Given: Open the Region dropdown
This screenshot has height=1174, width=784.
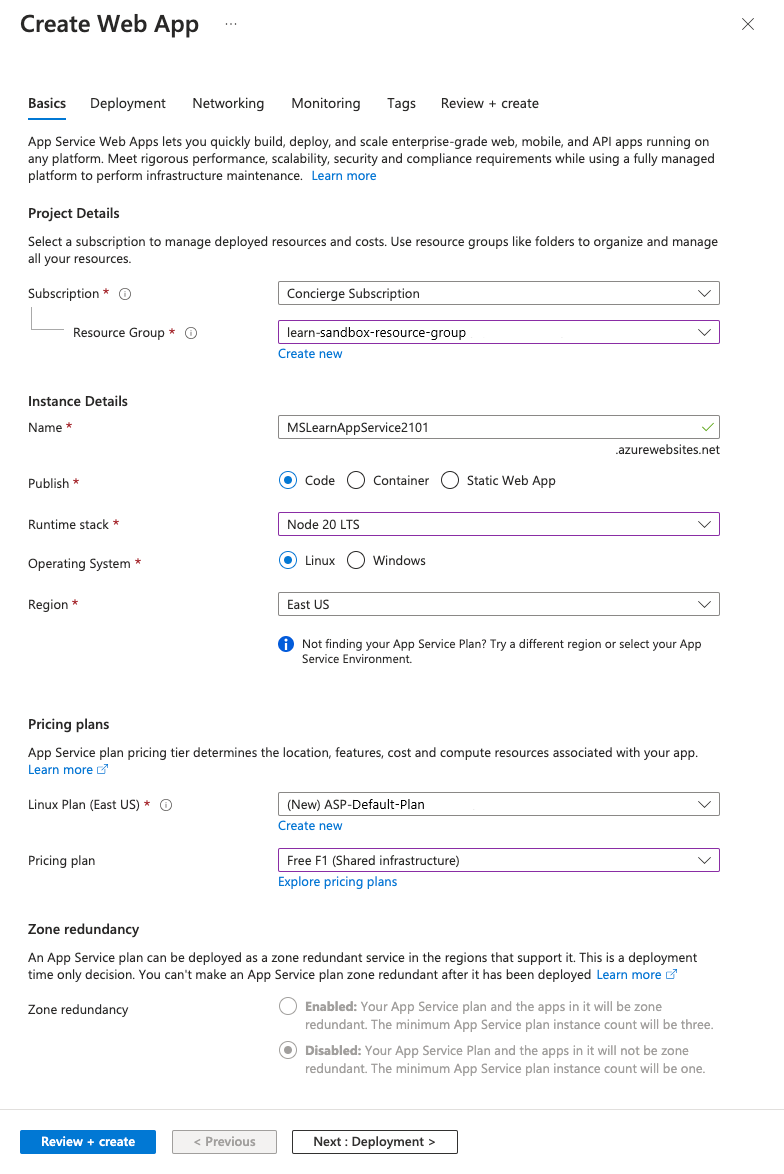Looking at the screenshot, I should pyautogui.click(x=498, y=605).
